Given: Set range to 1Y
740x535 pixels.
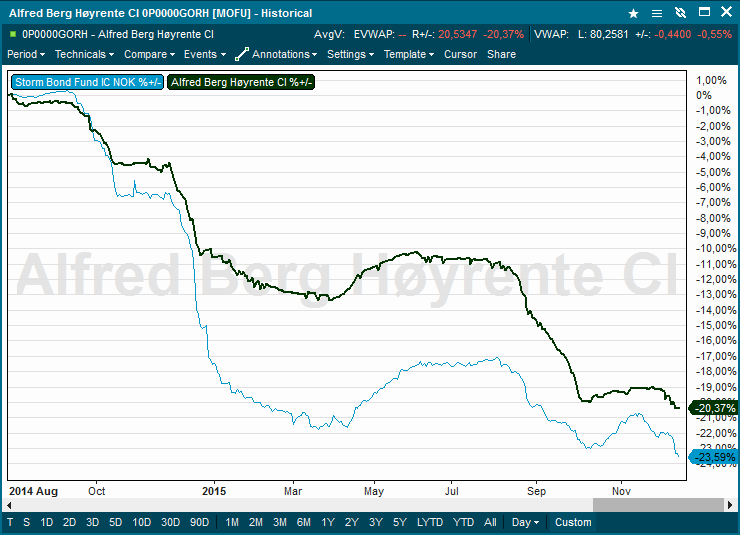Looking at the screenshot, I should [x=328, y=522].
